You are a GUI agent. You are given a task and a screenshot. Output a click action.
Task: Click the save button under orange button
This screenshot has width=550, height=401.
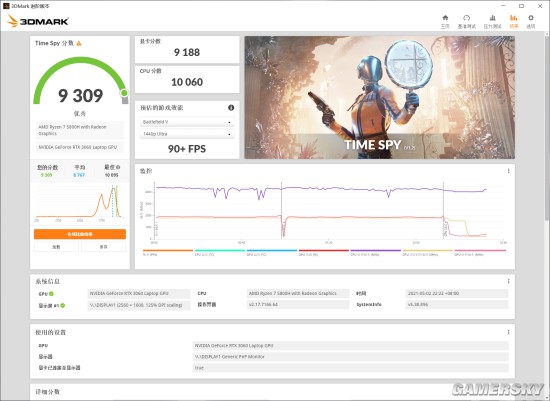pyautogui.click(x=103, y=247)
